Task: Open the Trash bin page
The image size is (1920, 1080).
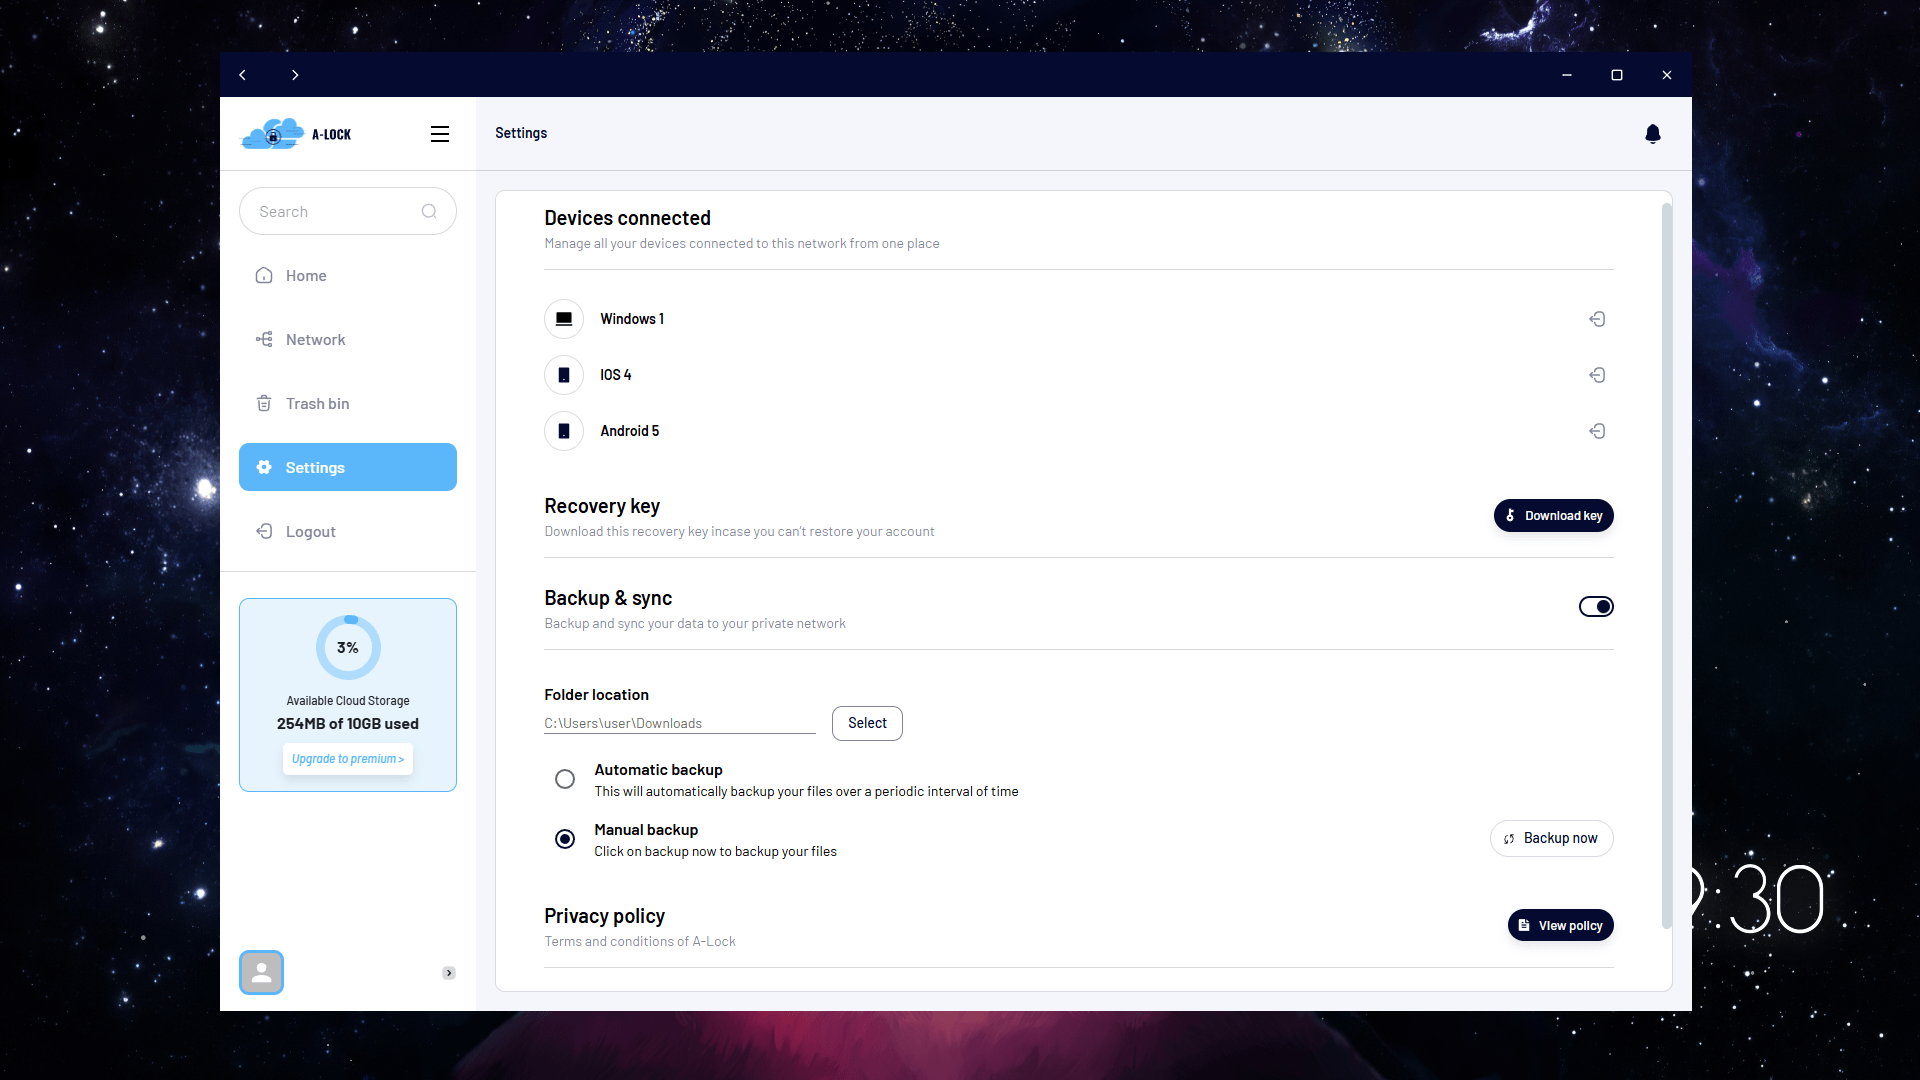Action: pyautogui.click(x=317, y=404)
